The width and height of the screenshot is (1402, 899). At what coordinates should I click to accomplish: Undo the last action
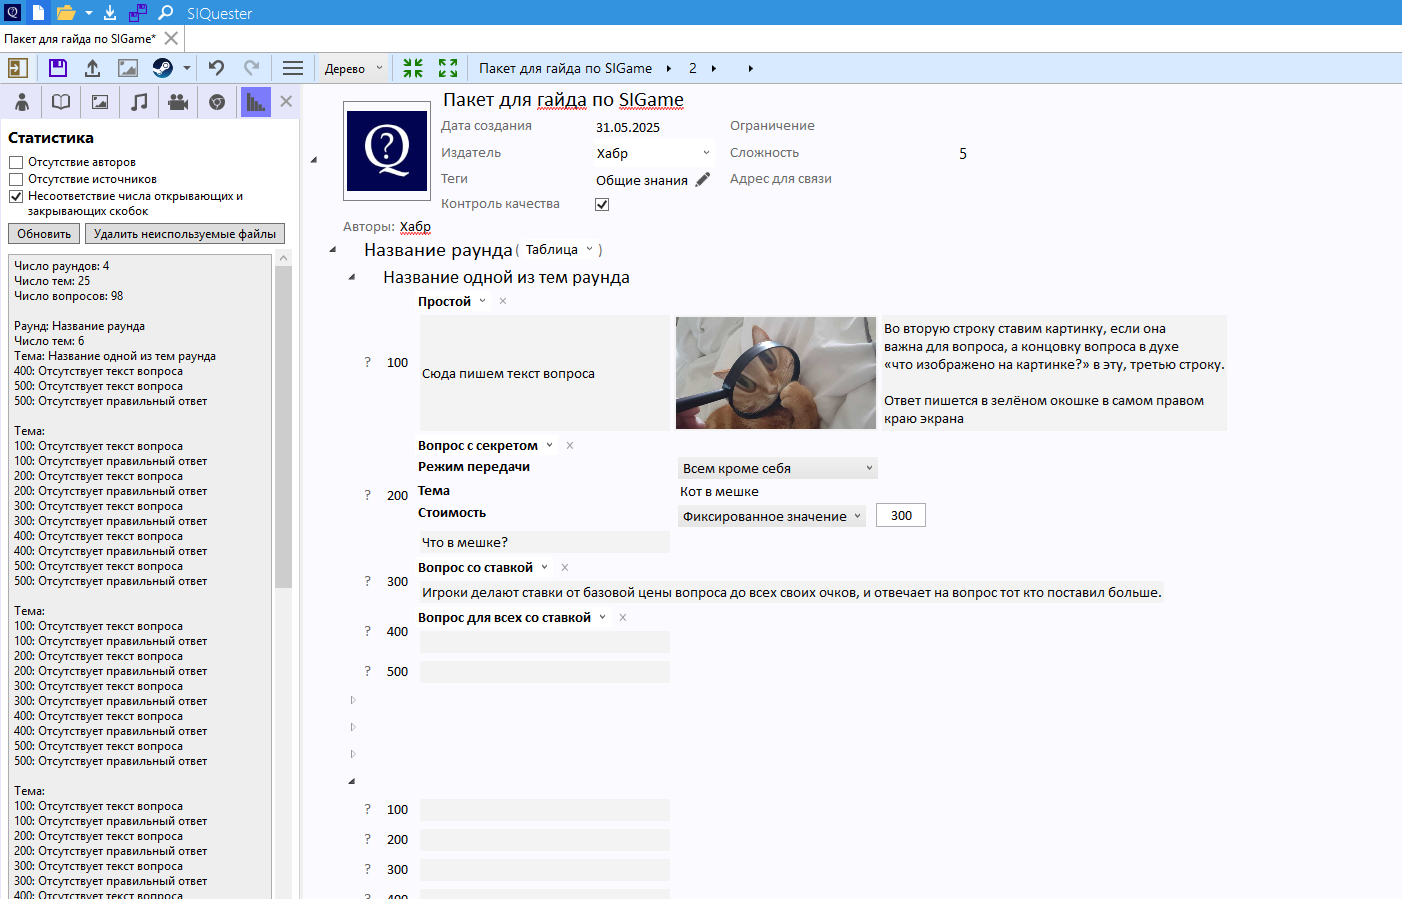coord(216,68)
